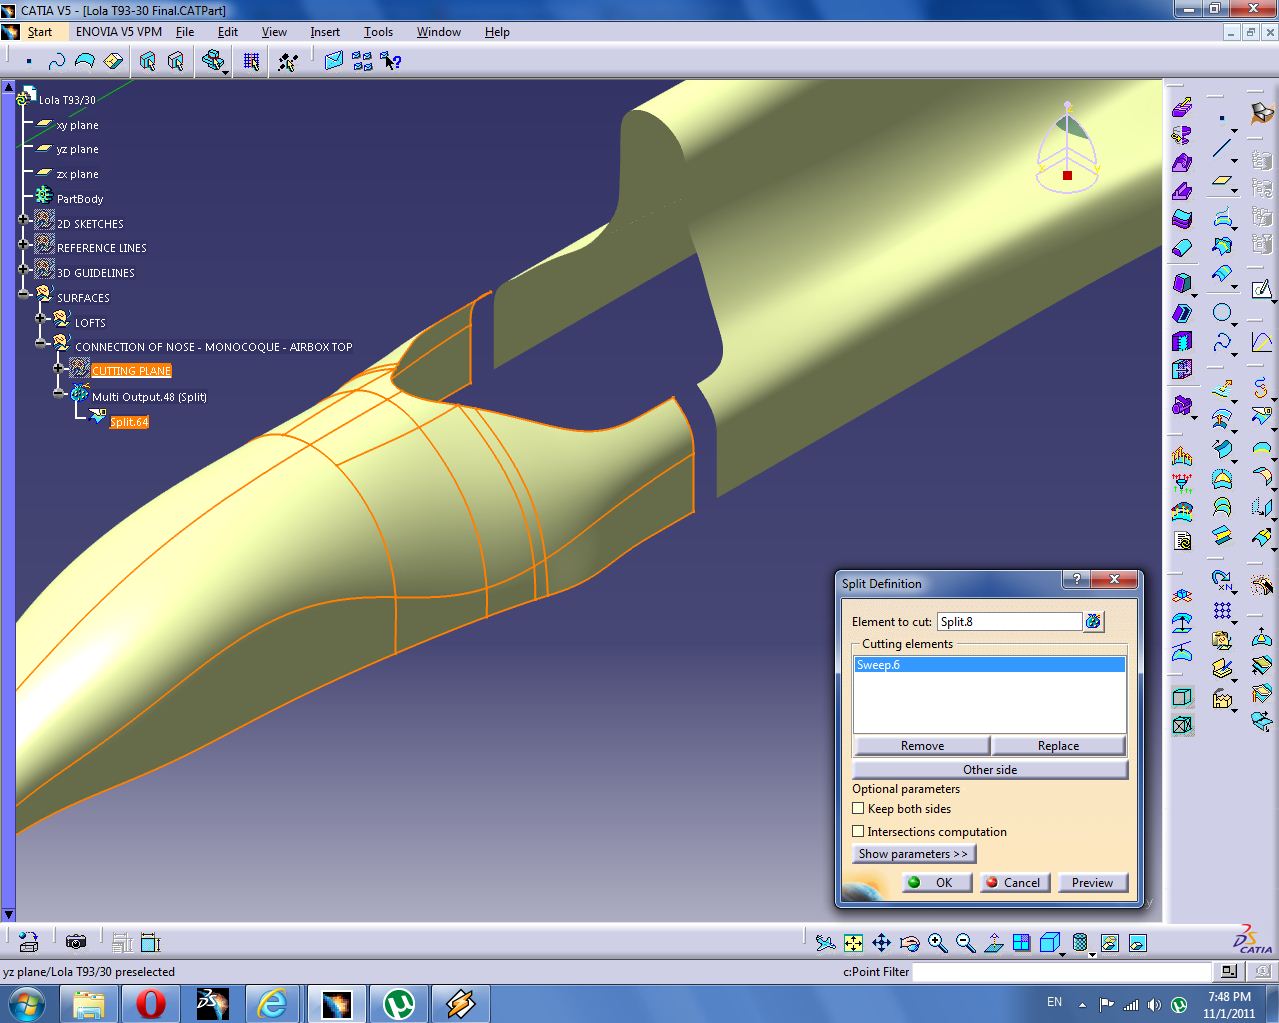1279x1023 pixels.
Task: Open the Insert menu
Action: tap(325, 32)
